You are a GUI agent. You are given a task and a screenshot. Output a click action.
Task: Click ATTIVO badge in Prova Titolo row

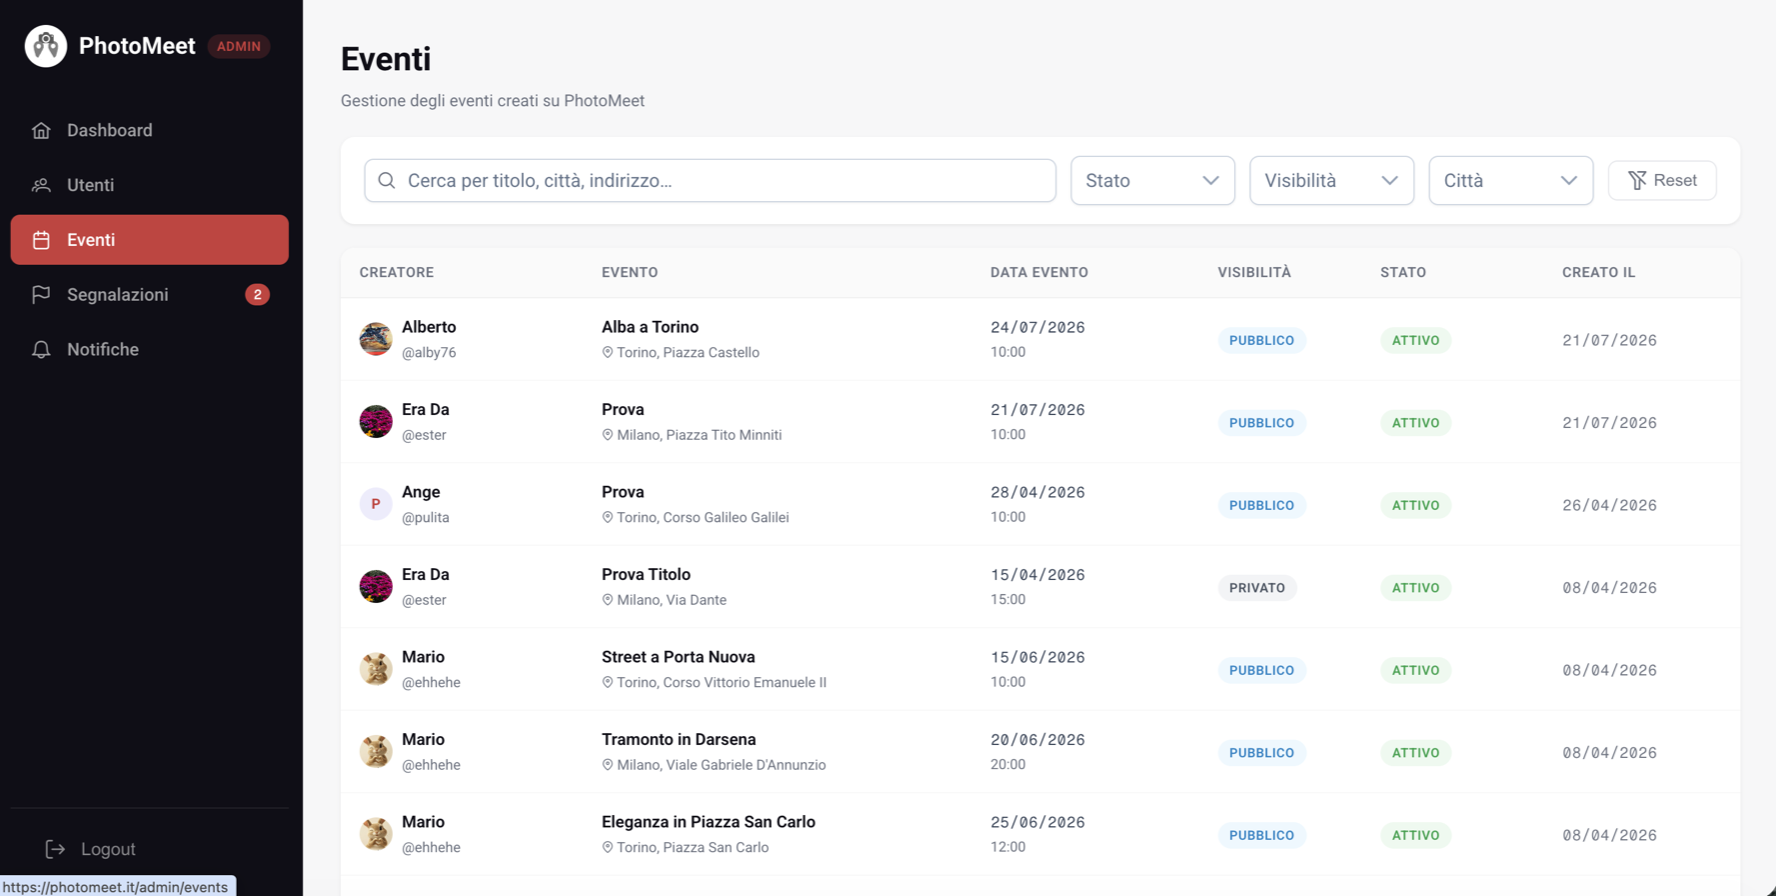click(1416, 588)
